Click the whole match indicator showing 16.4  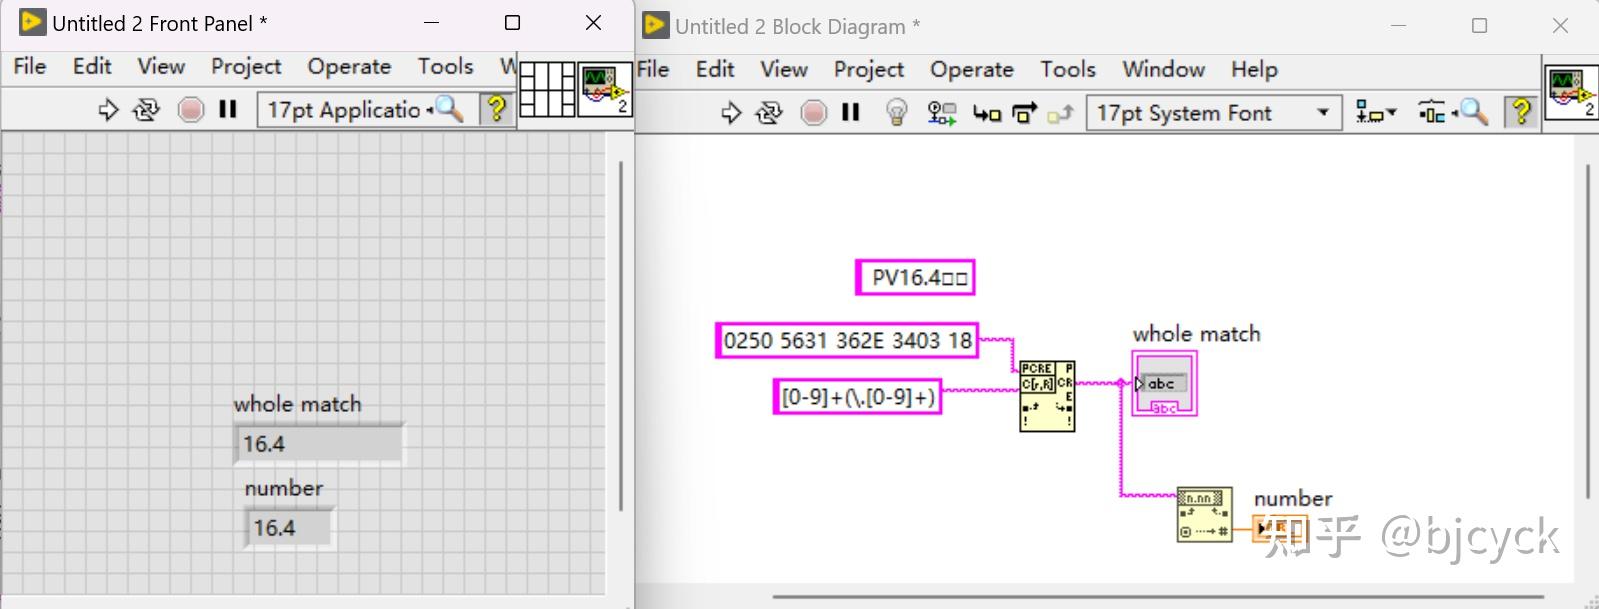click(x=319, y=444)
